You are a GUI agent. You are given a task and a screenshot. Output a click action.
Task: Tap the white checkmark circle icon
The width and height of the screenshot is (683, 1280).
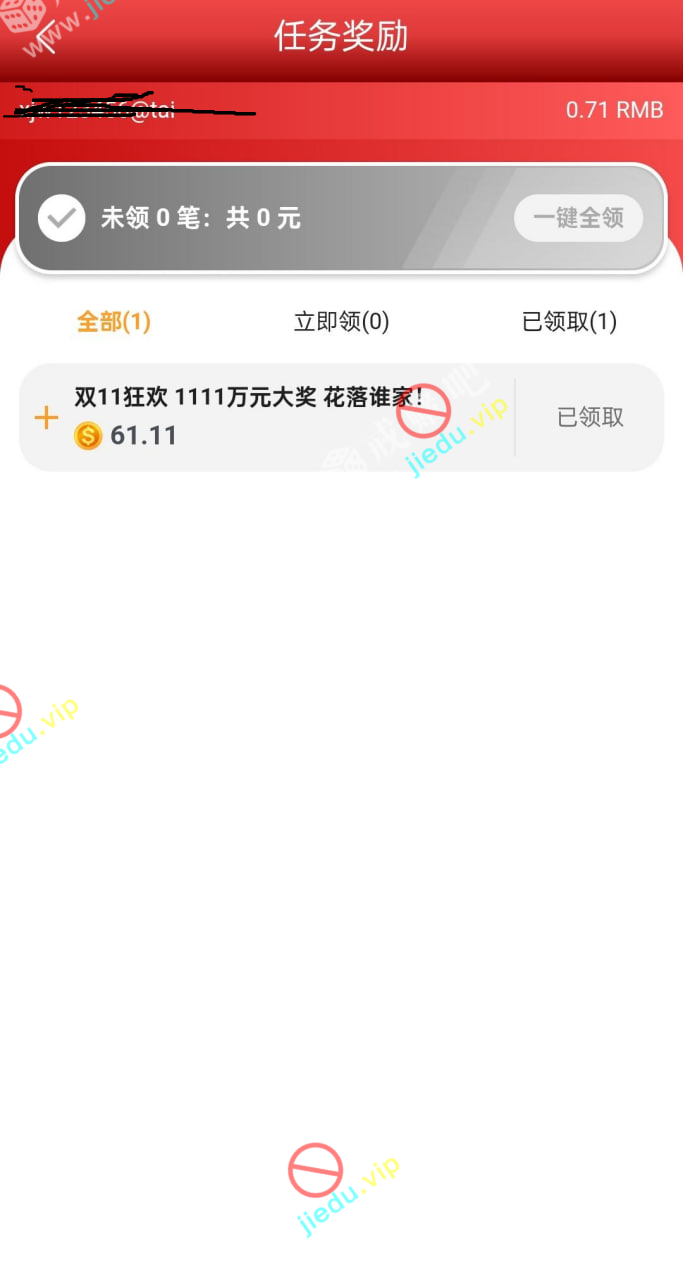(x=62, y=218)
